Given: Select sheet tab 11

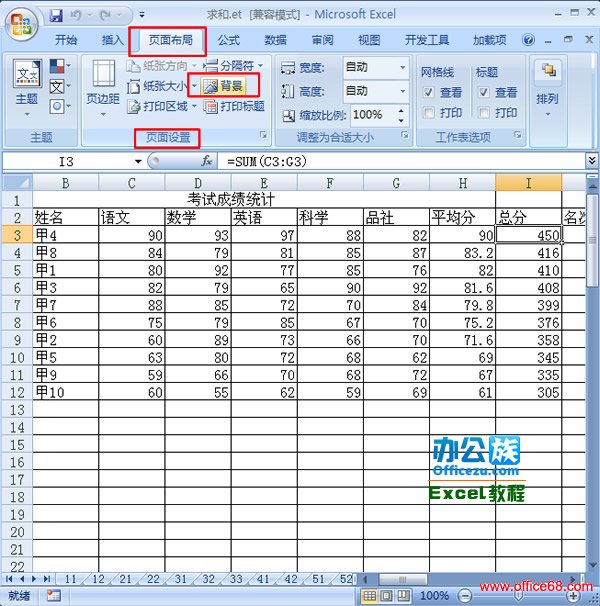Looking at the screenshot, I should (x=71, y=579).
